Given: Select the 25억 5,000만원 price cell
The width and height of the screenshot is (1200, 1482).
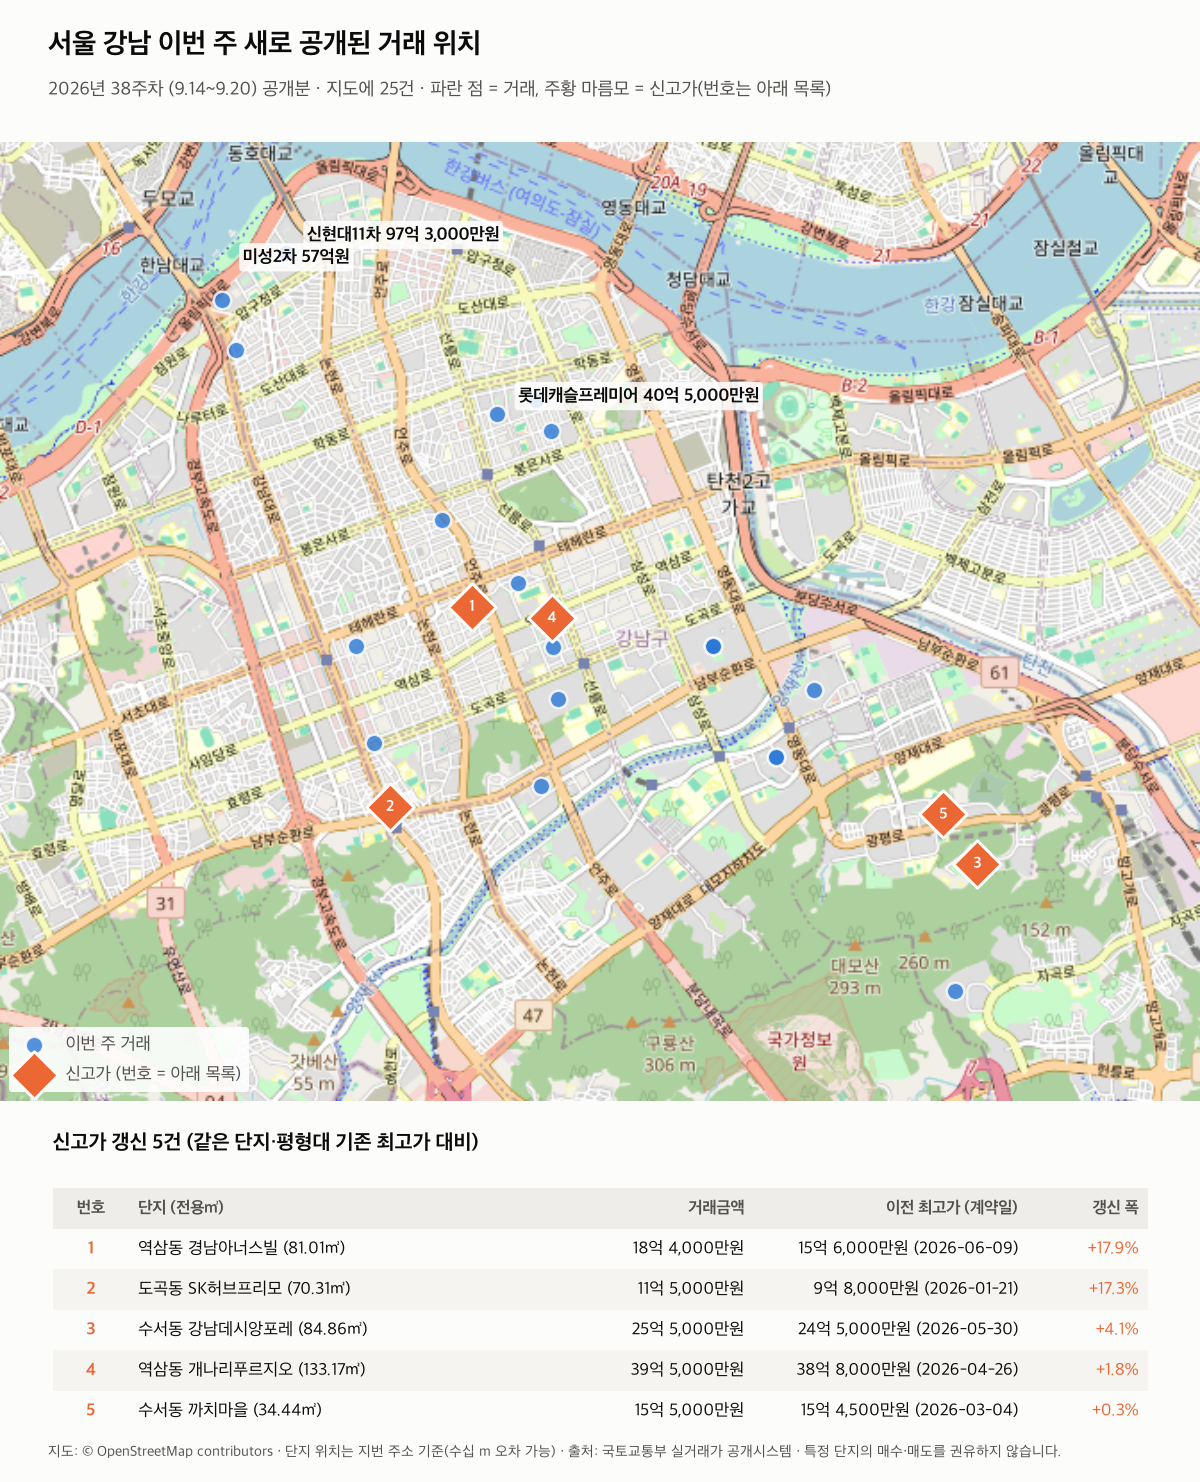Looking at the screenshot, I should click(688, 1329).
